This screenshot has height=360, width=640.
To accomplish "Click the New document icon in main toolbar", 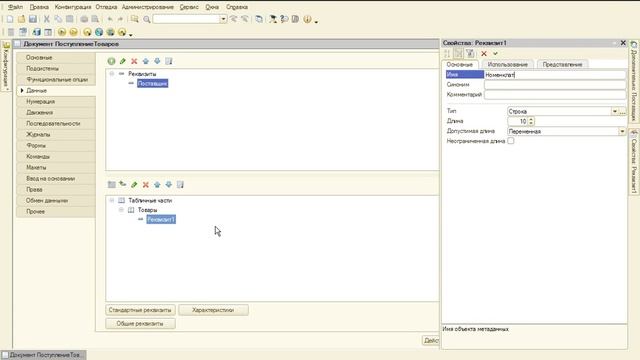I will coord(10,19).
